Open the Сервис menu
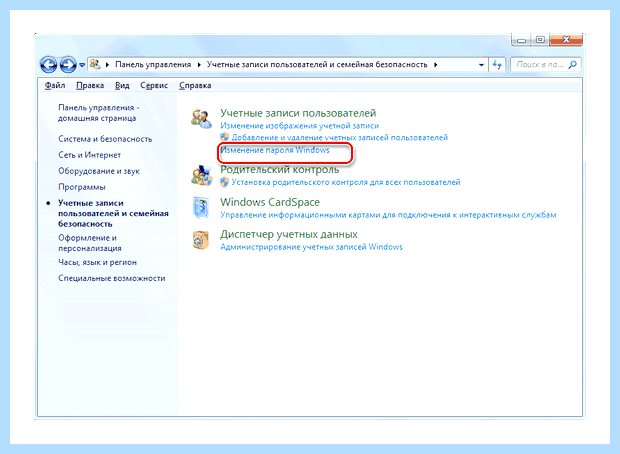The height and width of the screenshot is (454, 620). 154,85
